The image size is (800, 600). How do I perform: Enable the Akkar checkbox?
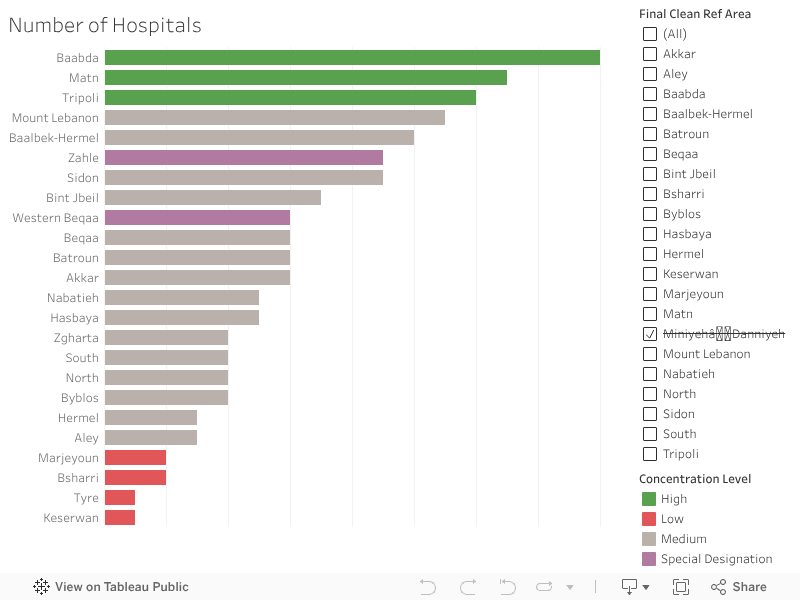pos(649,53)
